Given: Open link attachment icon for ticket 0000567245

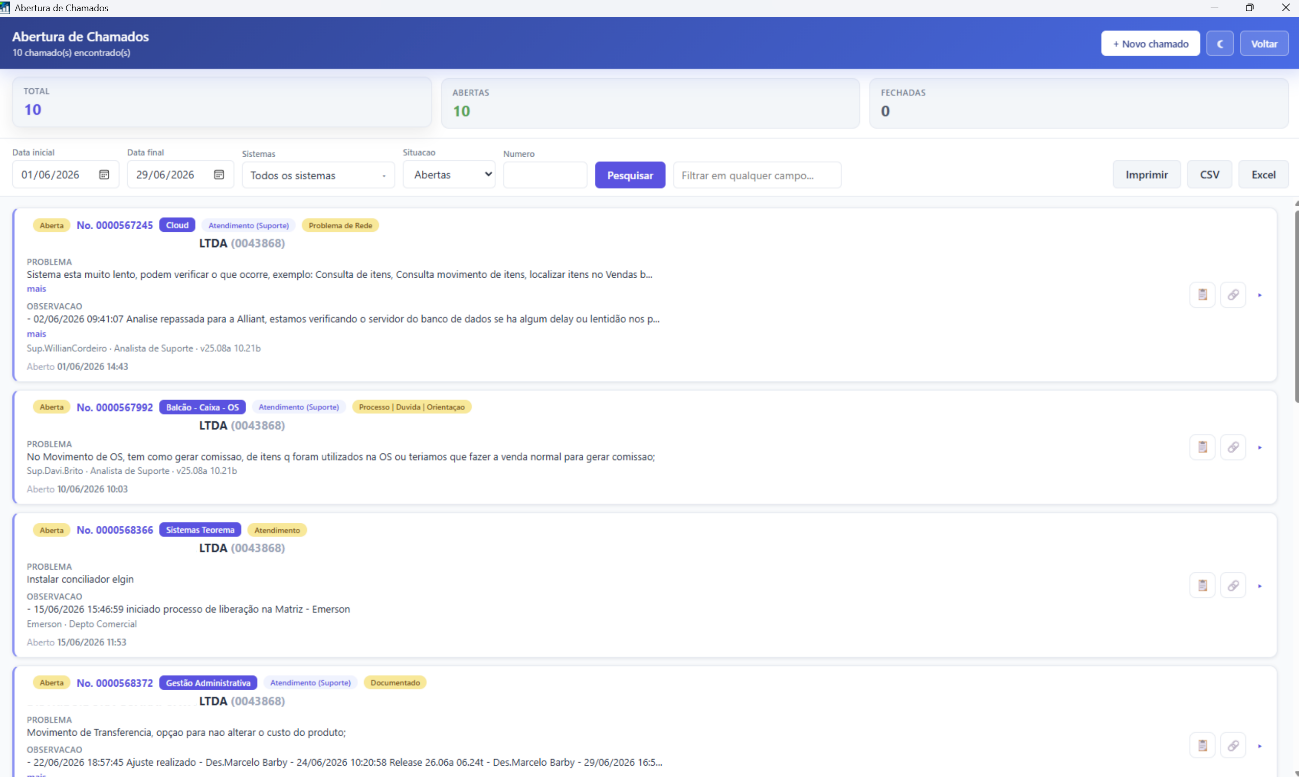Looking at the screenshot, I should click(x=1233, y=295).
